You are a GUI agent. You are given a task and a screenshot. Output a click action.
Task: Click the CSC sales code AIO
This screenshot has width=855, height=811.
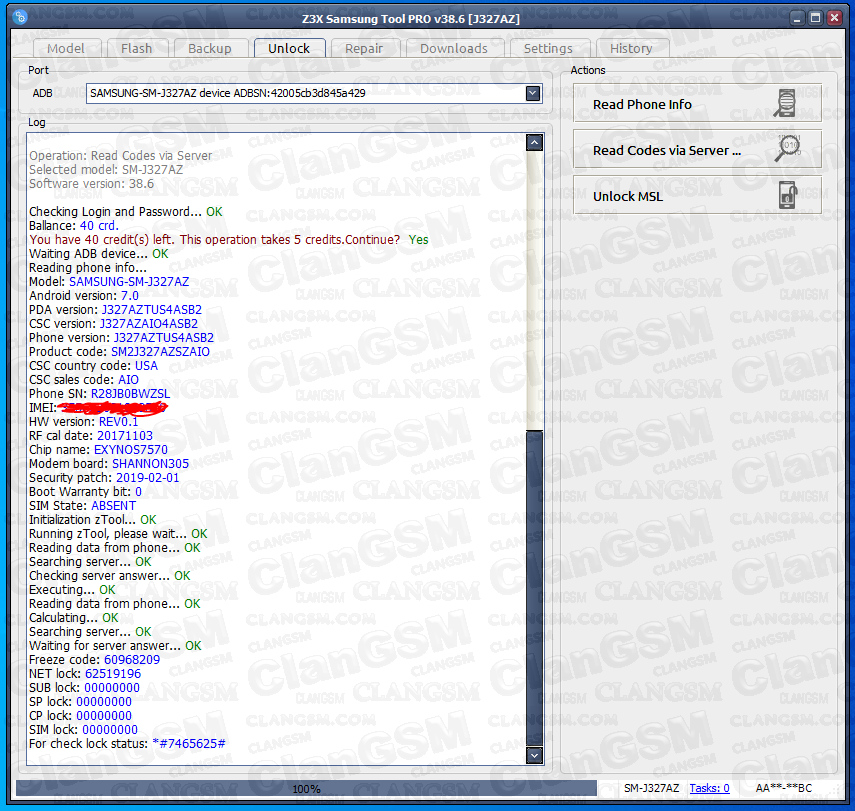tap(128, 380)
